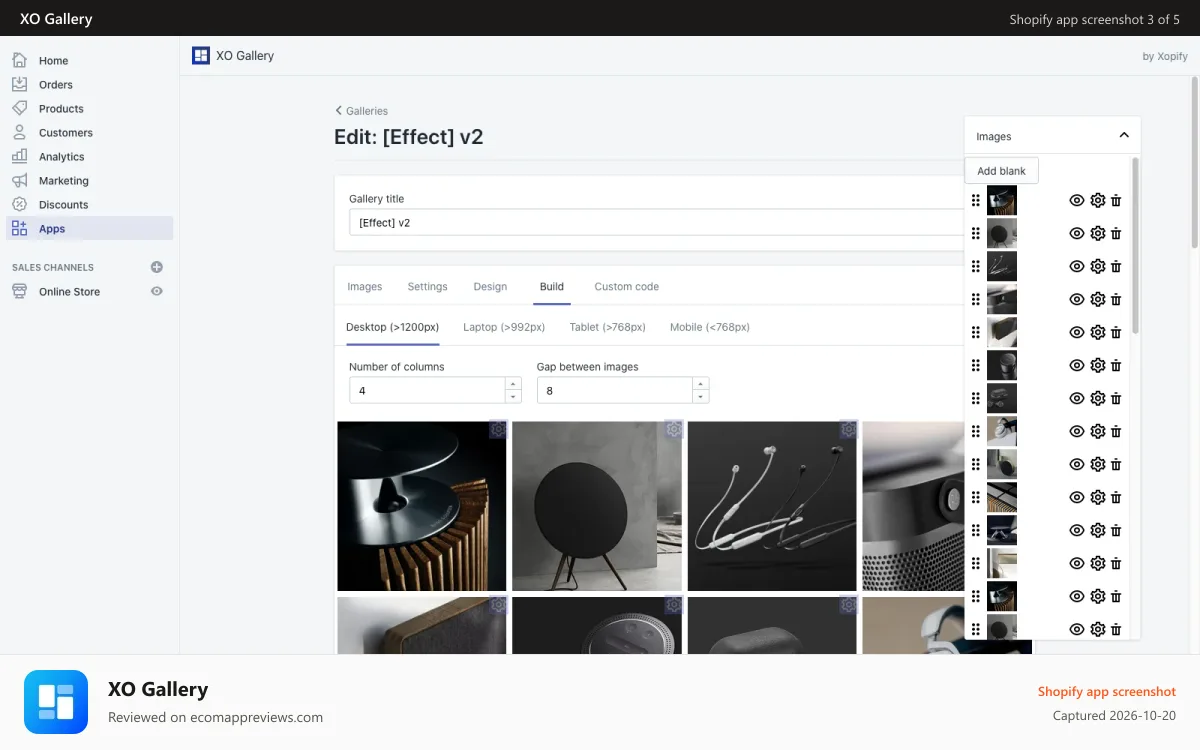This screenshot has width=1200, height=750.
Task: Switch to the Settings tab
Action: 427,286
